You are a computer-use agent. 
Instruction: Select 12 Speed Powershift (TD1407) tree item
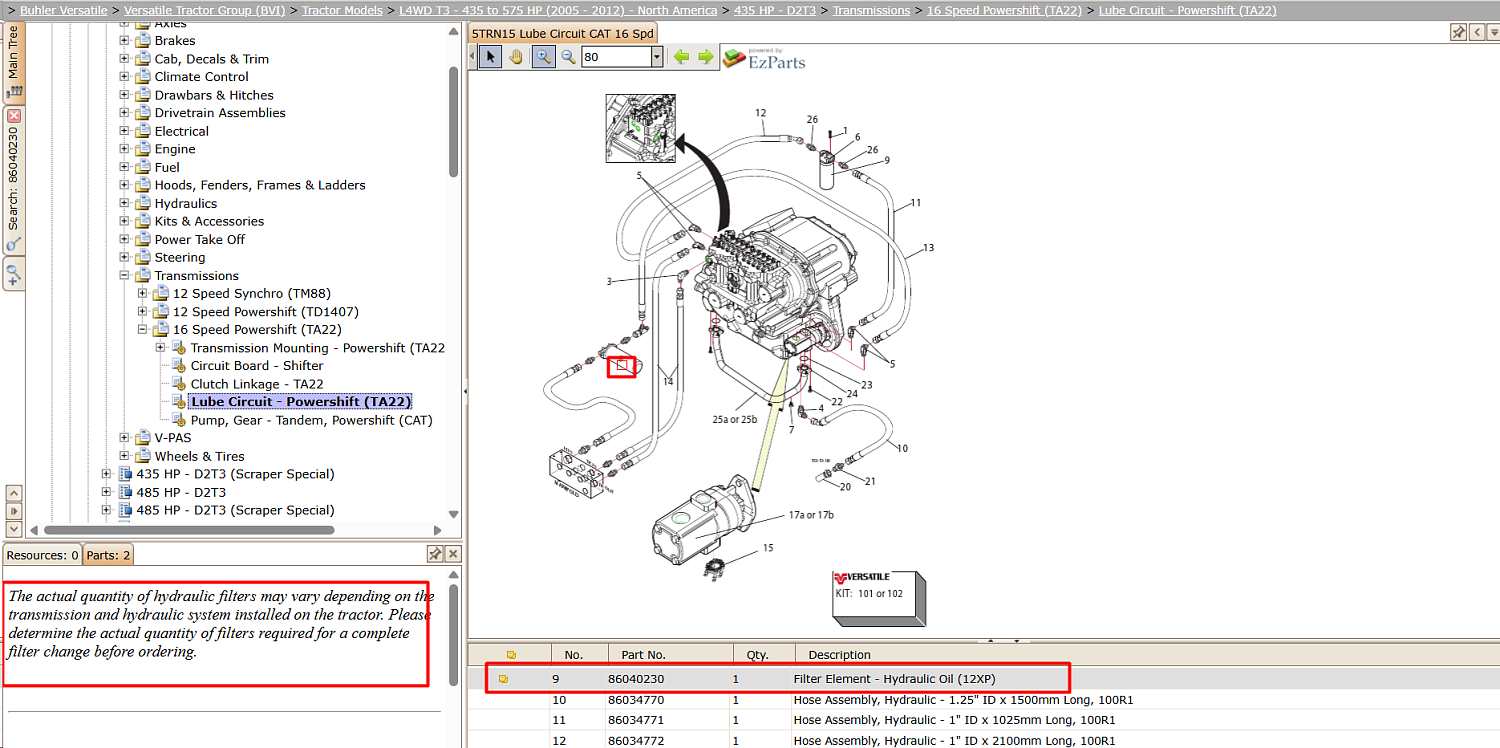pos(265,312)
